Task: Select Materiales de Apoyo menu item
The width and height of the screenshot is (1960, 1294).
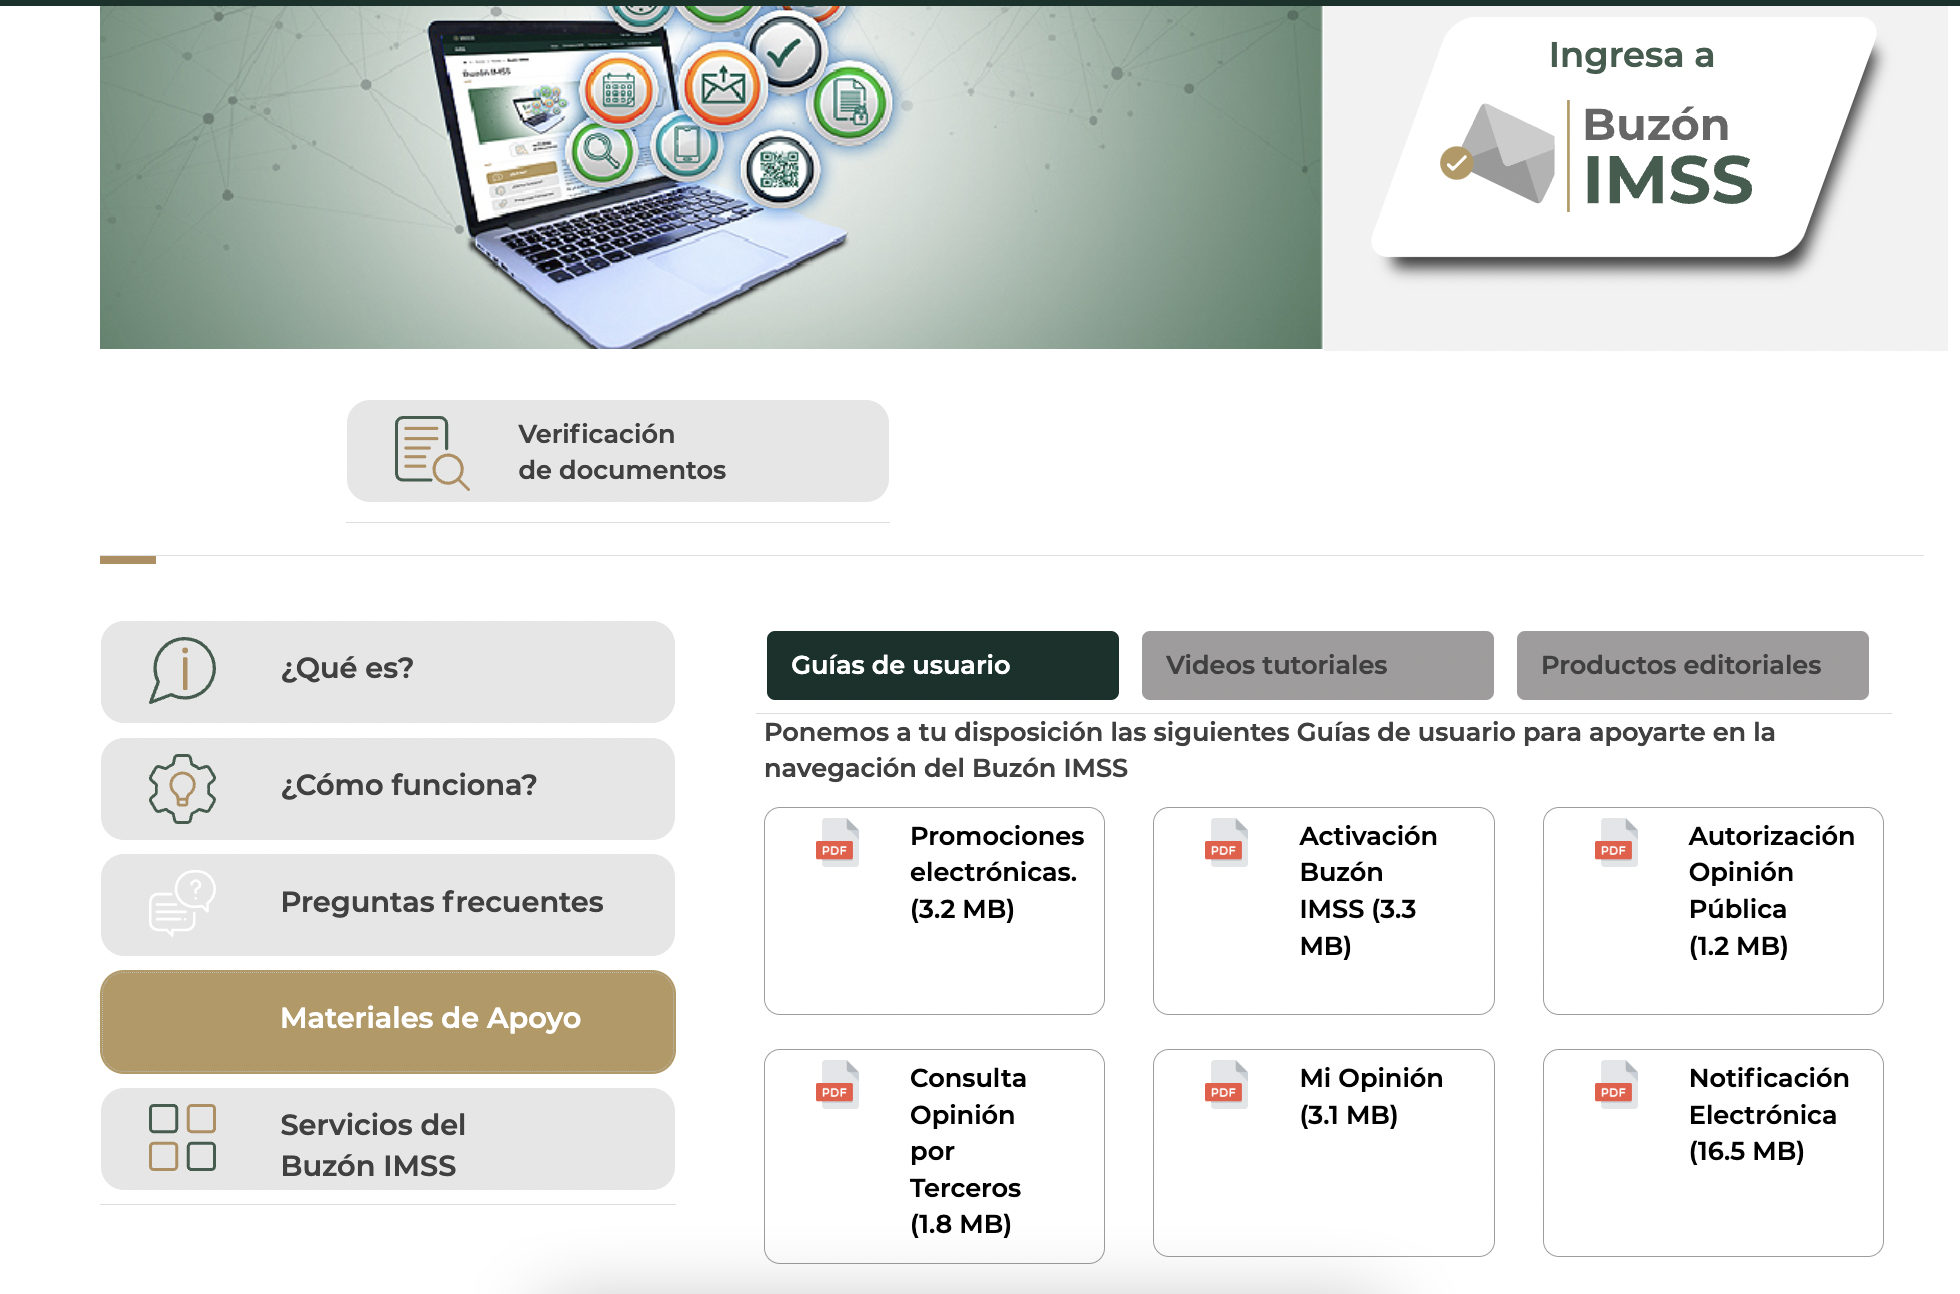Action: [x=388, y=1021]
